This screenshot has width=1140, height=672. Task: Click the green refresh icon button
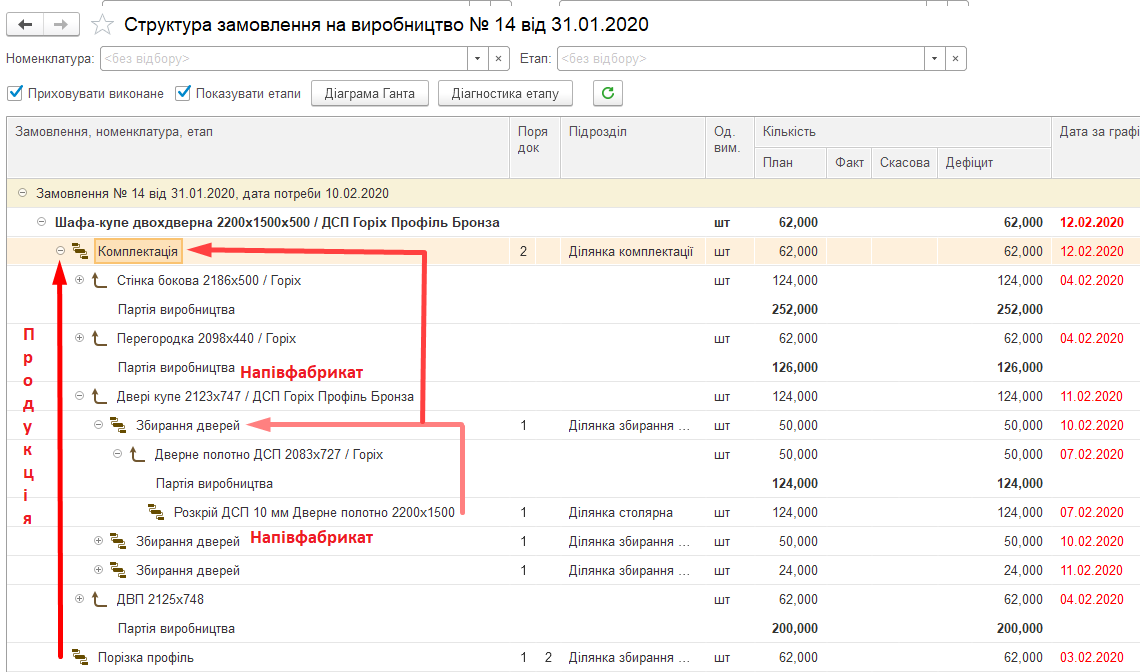[608, 94]
